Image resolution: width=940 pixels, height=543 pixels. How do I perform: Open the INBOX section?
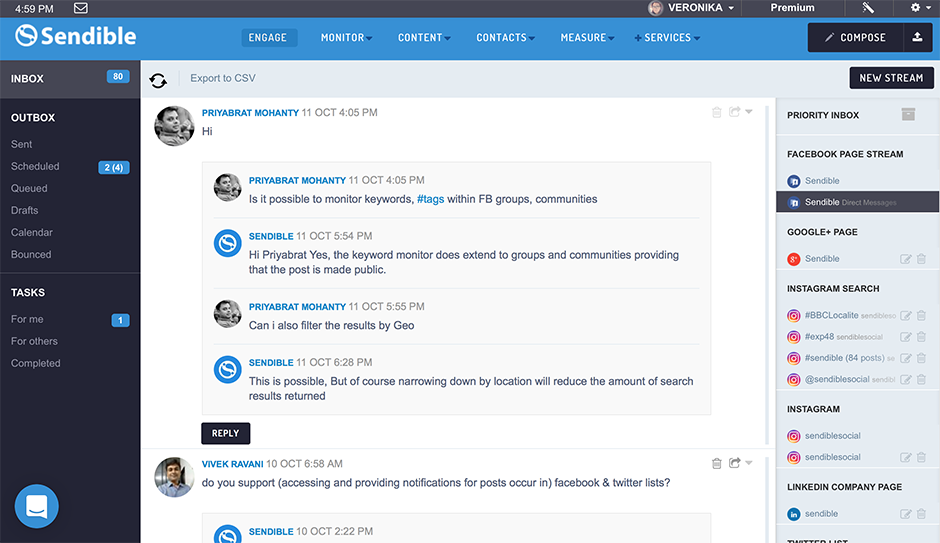click(70, 79)
